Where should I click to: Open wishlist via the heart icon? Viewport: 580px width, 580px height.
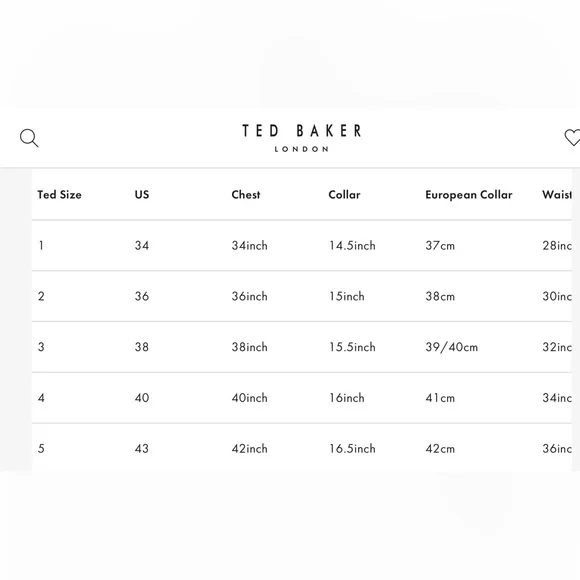tap(572, 137)
